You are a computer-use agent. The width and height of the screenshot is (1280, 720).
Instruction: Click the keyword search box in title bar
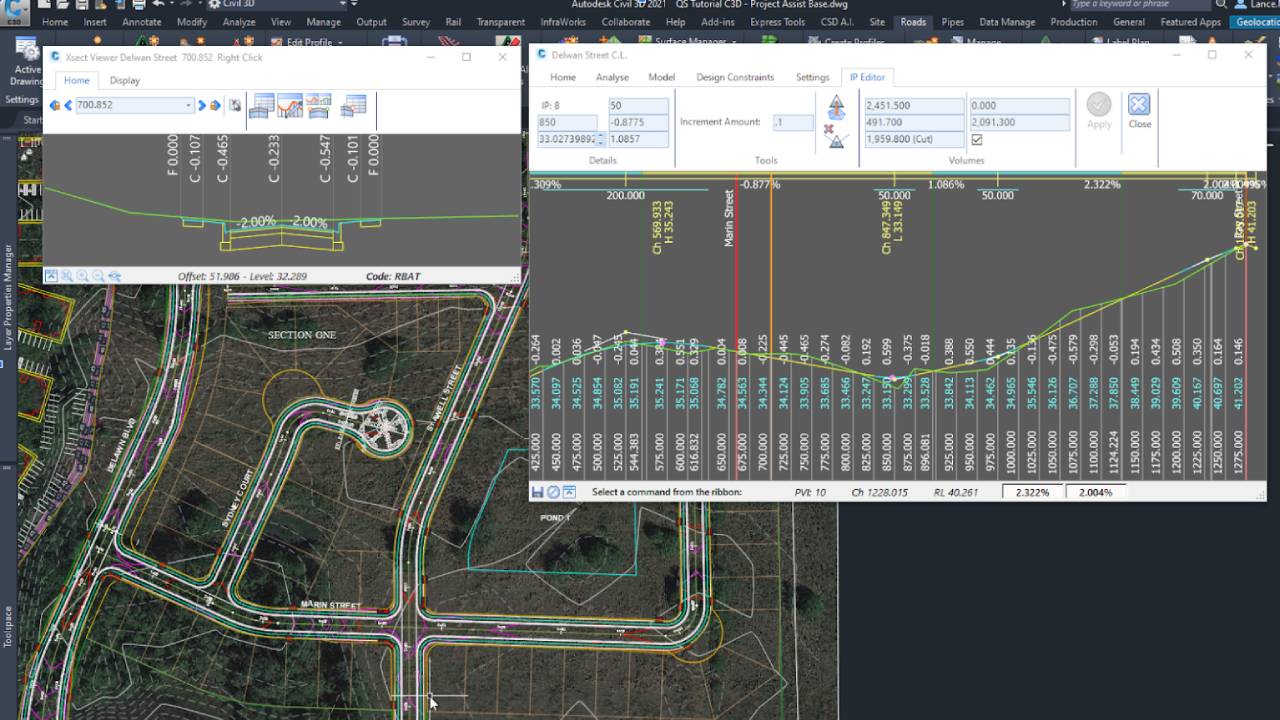coord(1139,5)
